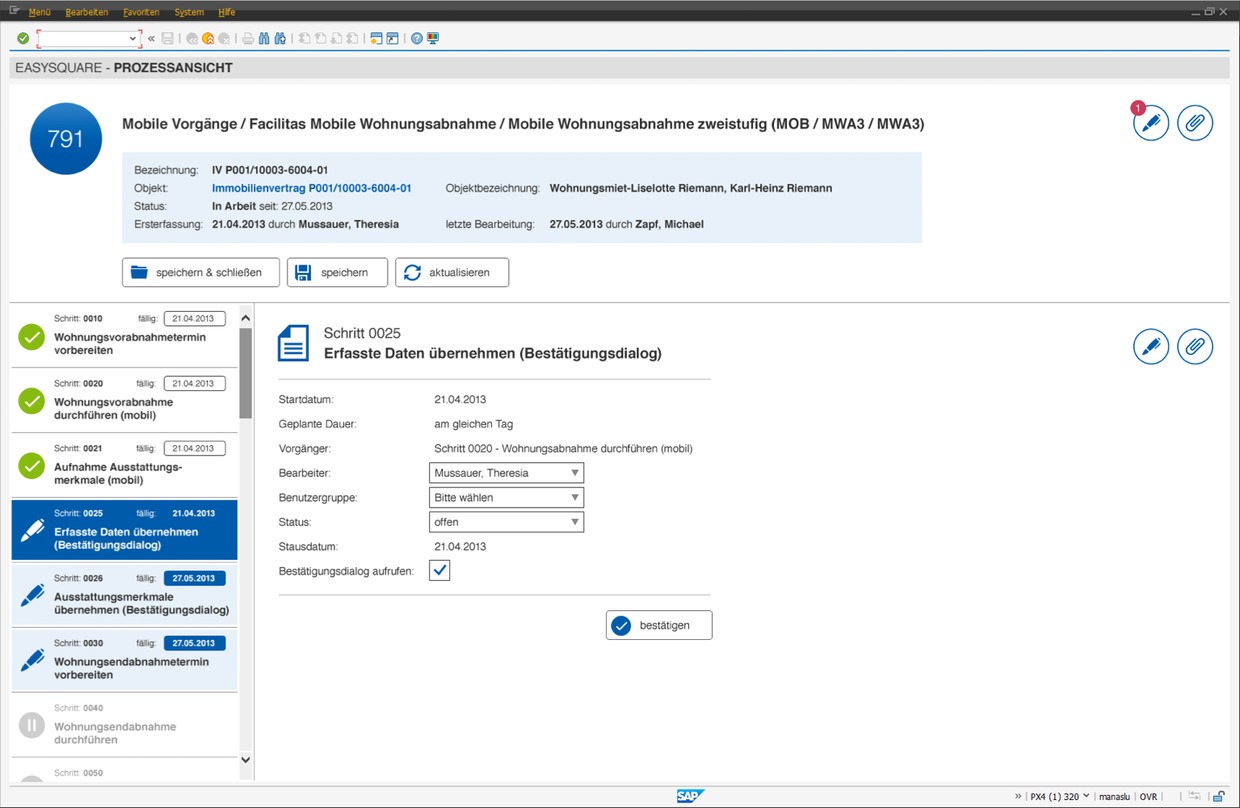Viewport: 1240px width, 808px height.
Task: Expand the Benutzergruppe dropdown
Action: (x=506, y=498)
